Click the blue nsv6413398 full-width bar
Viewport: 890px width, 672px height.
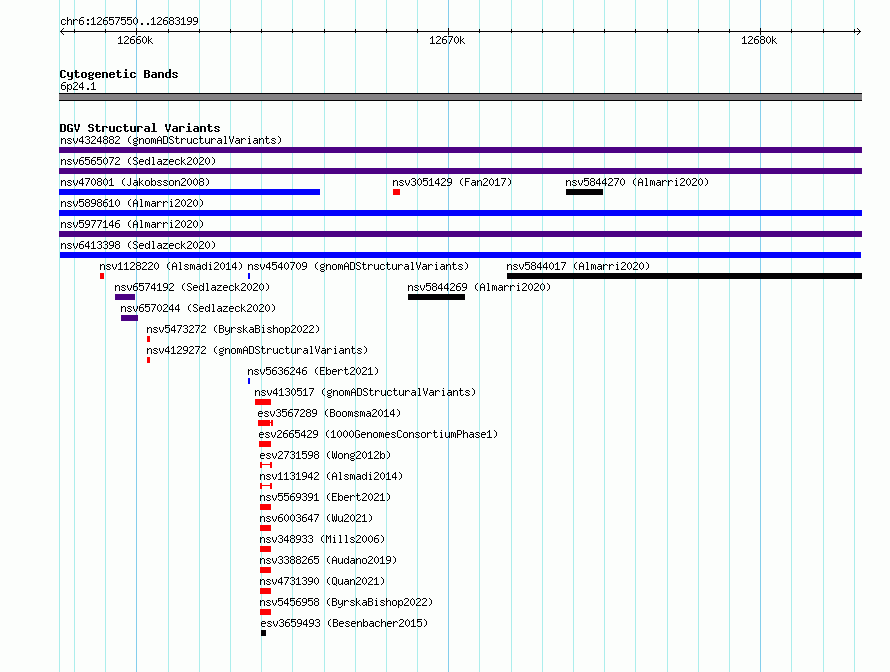460,255
